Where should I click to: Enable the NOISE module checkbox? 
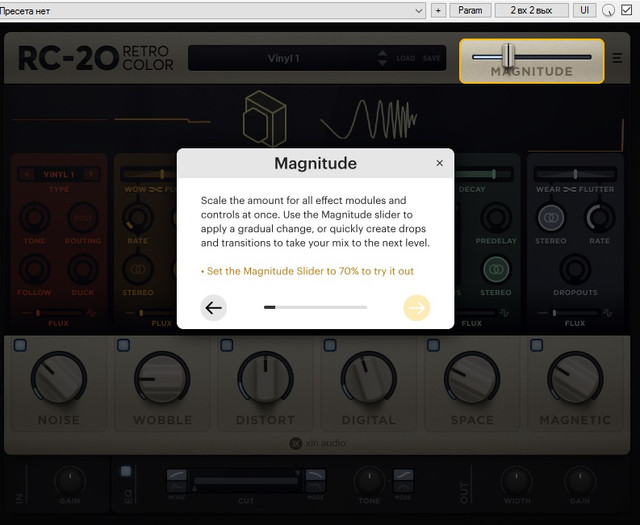pos(20,345)
